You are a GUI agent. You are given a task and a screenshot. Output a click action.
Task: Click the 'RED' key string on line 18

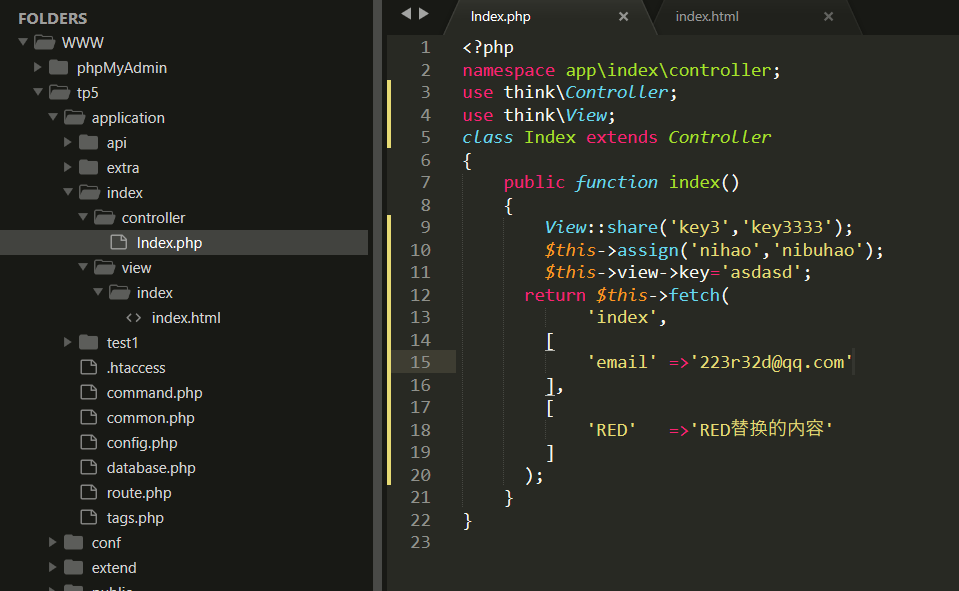tap(612, 429)
